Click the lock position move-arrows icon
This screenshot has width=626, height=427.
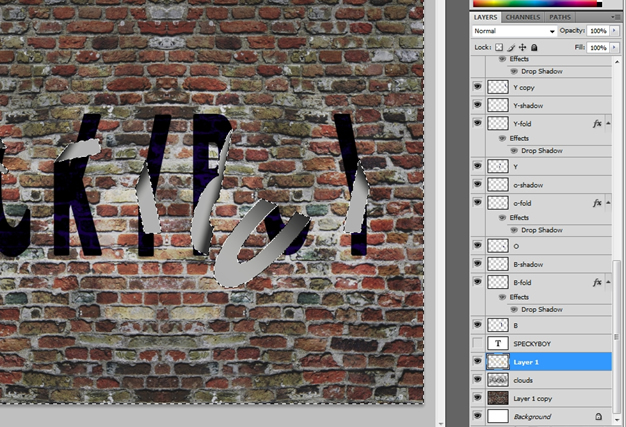pyautogui.click(x=522, y=47)
